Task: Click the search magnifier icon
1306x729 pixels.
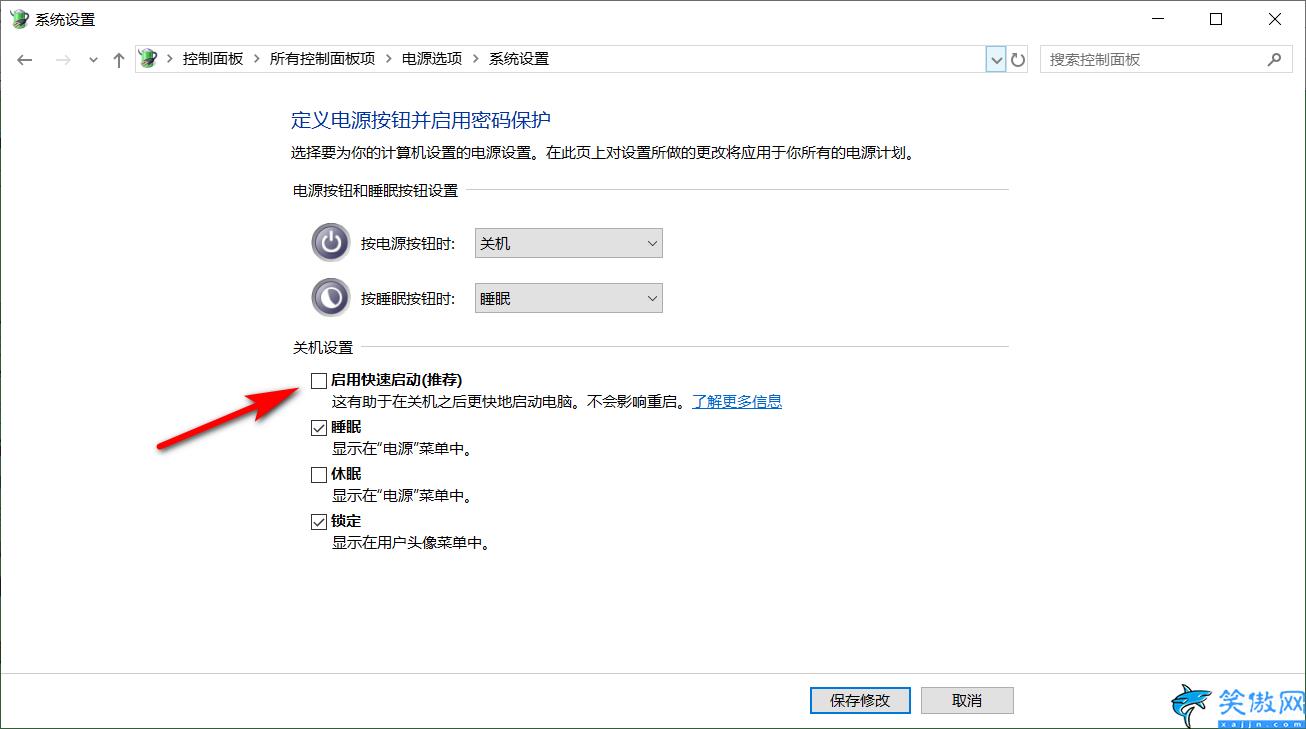Action: [x=1274, y=59]
